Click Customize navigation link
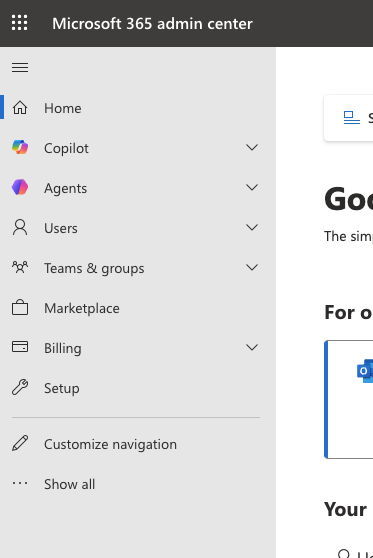Screen dimensions: 373x558 pos(110,444)
